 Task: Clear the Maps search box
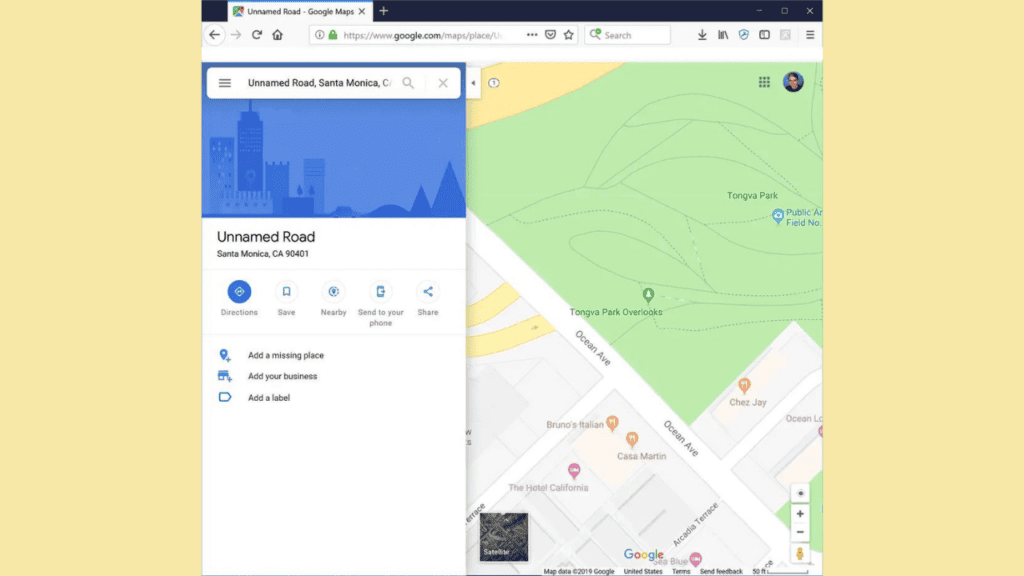pos(443,83)
